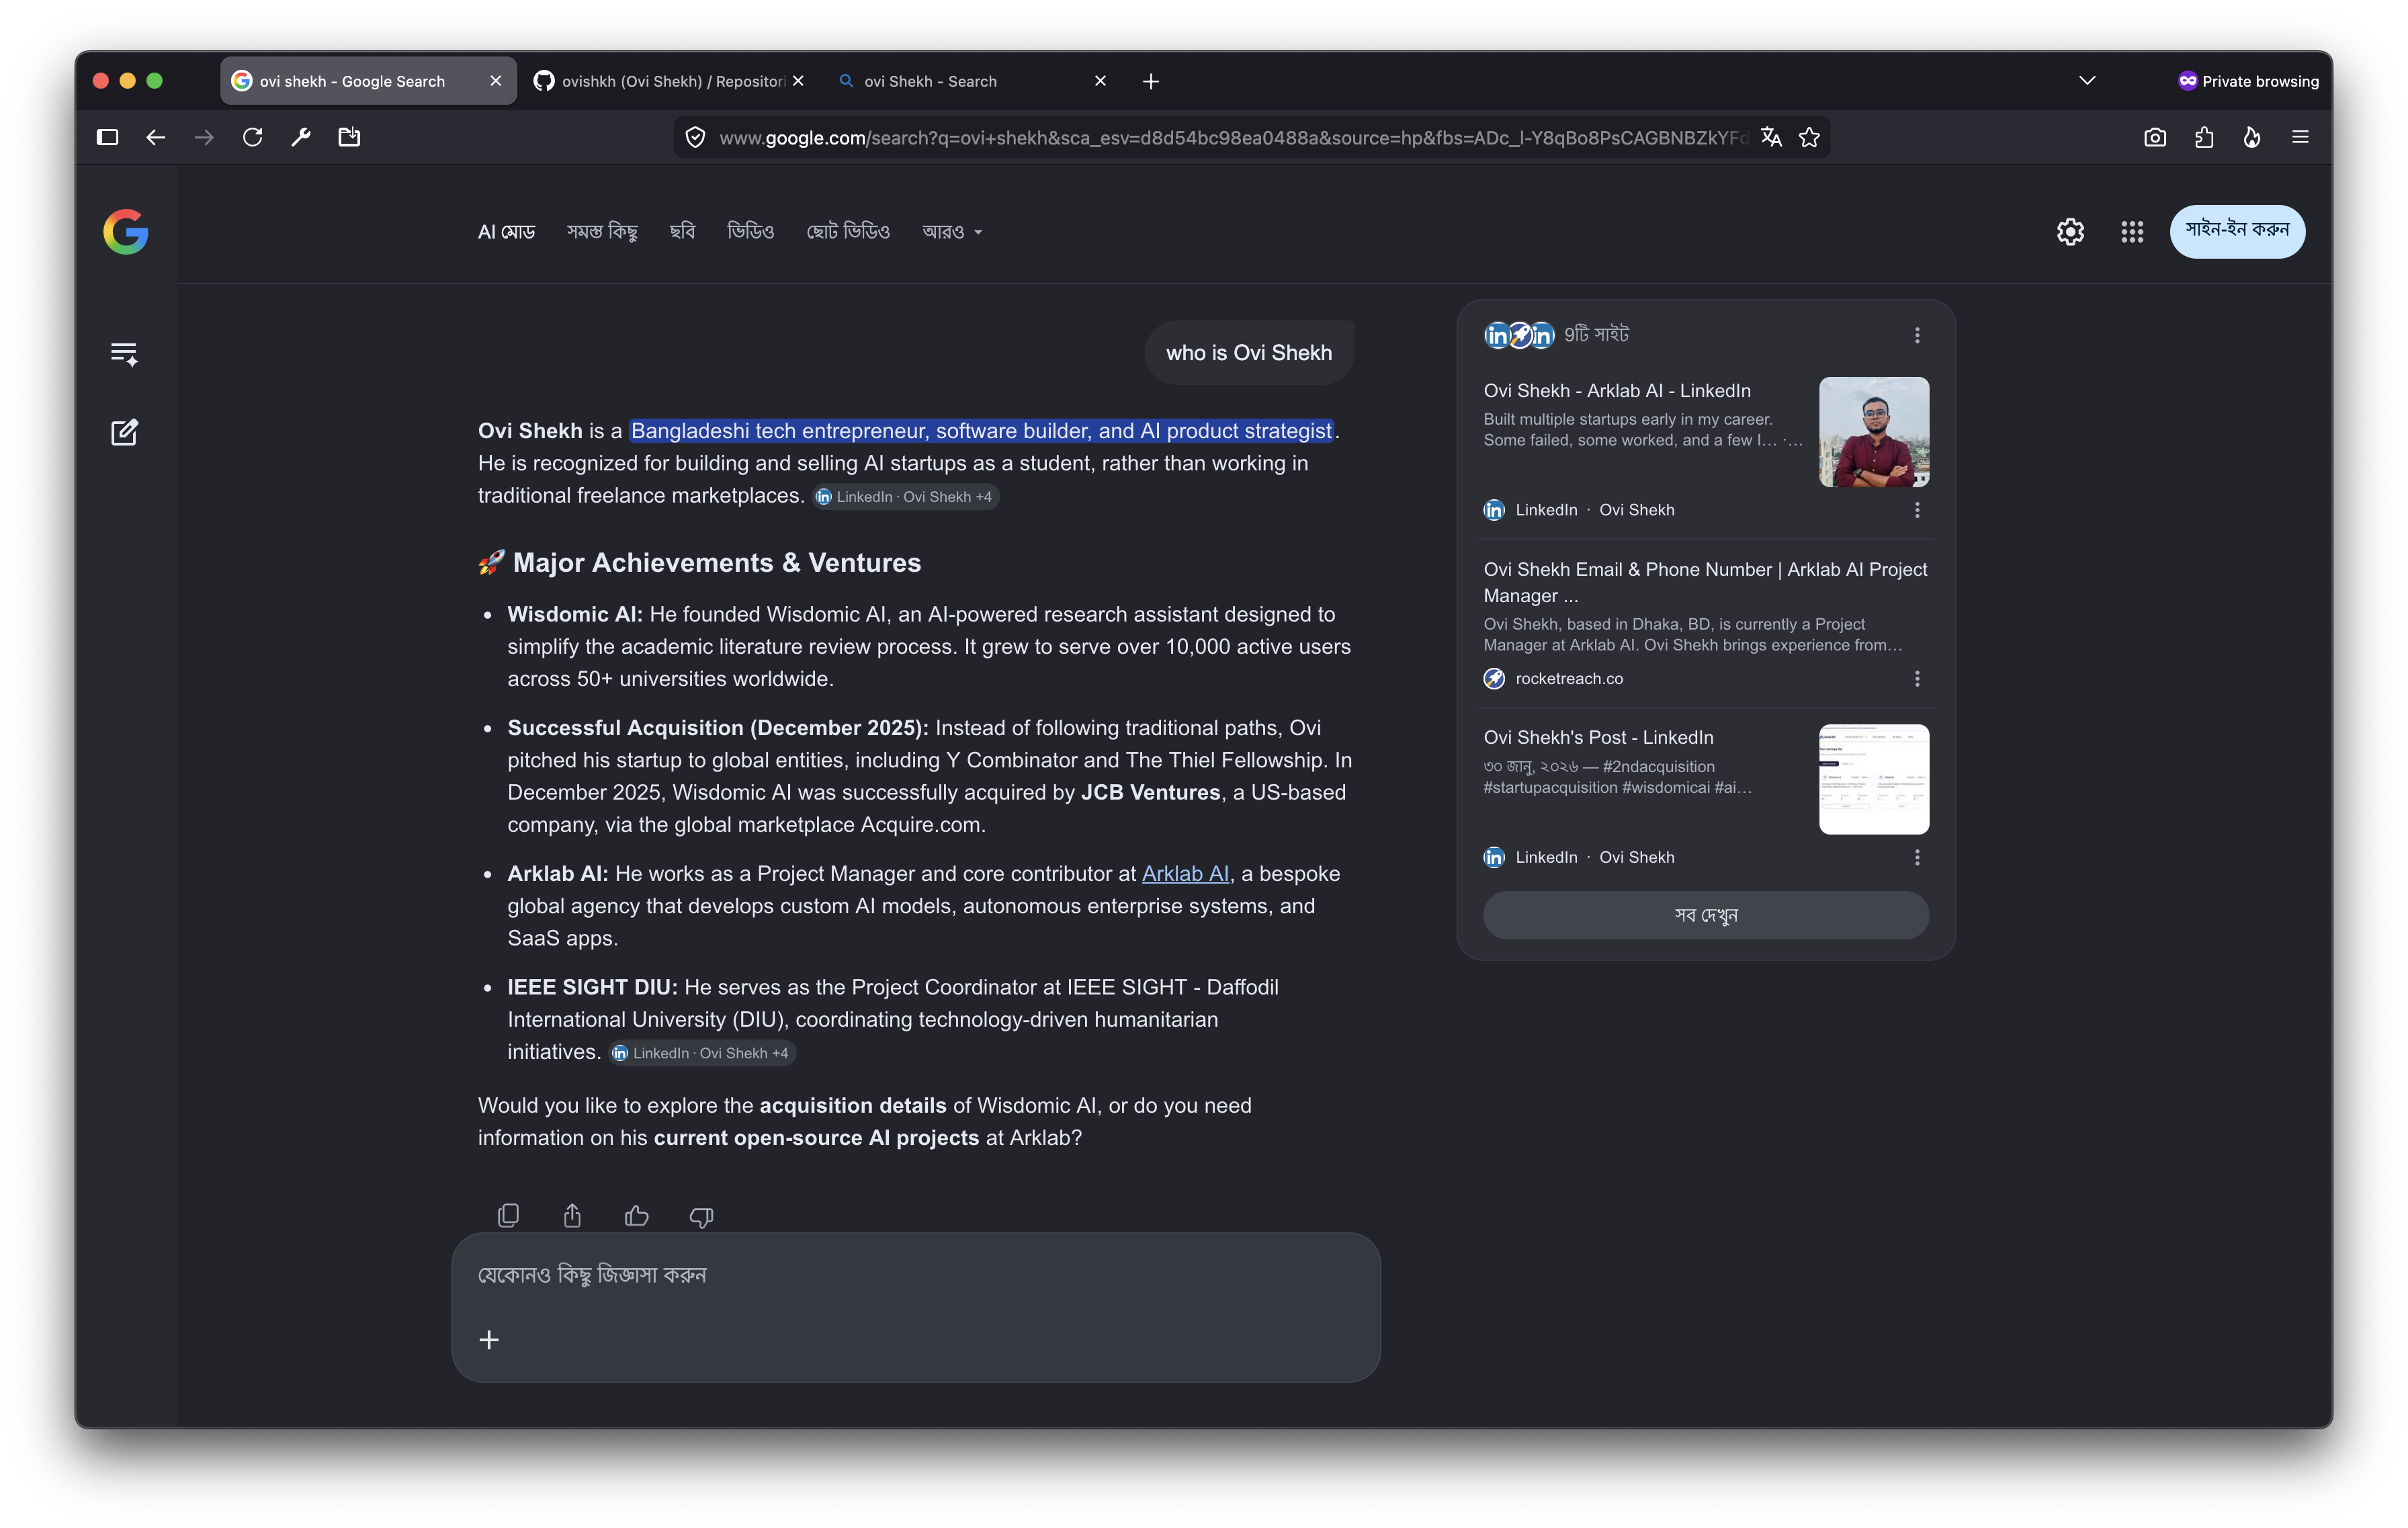
Task: Close the ovishkh GitHub tab
Action: tap(798, 81)
